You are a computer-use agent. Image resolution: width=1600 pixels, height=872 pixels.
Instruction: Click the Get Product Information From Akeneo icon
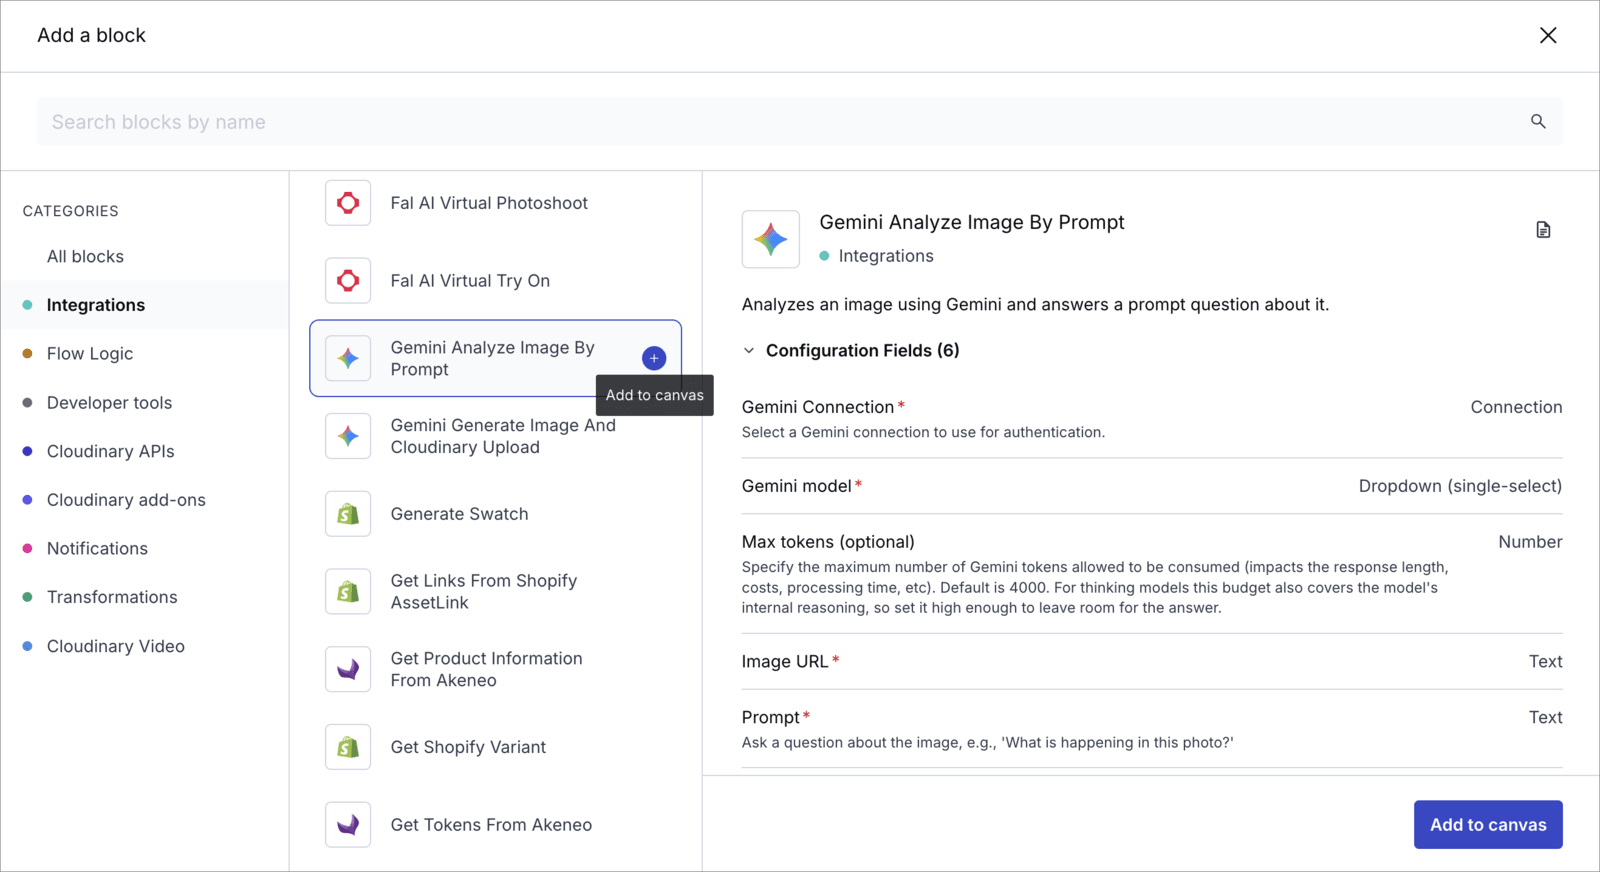(348, 669)
